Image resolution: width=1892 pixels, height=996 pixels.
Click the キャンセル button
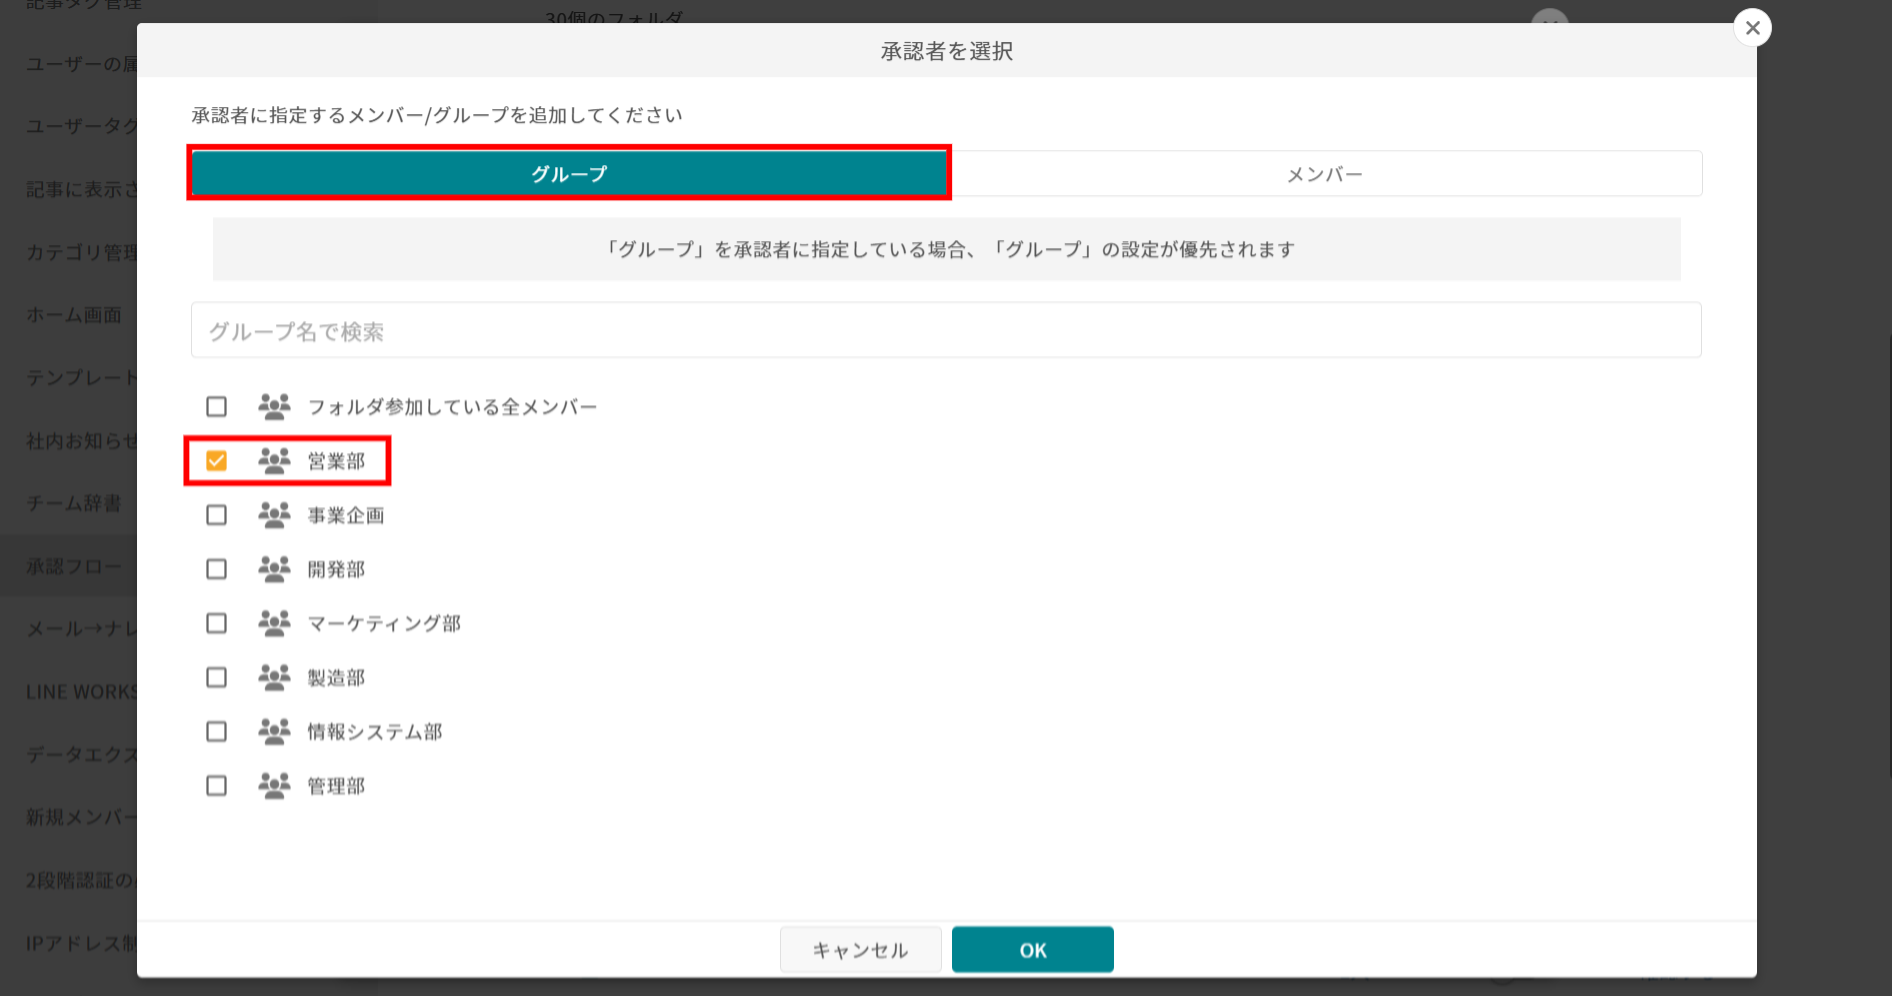tap(860, 949)
